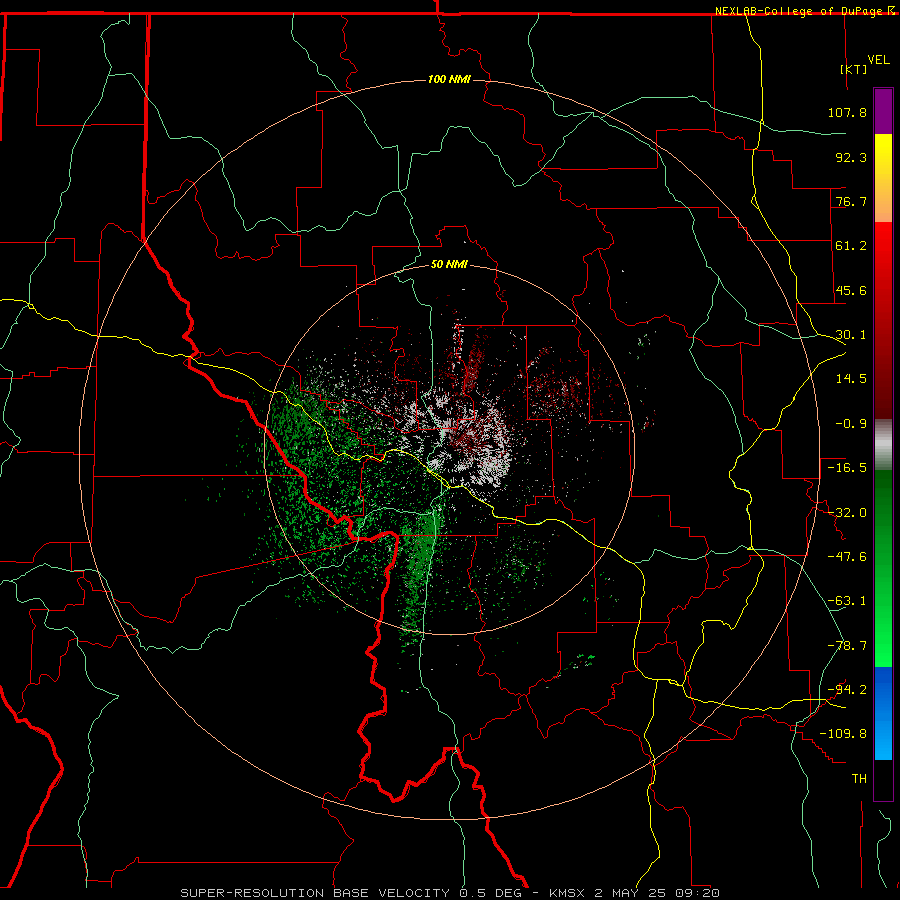Click the -47.6 legend value
900x900 pixels.
[847, 557]
